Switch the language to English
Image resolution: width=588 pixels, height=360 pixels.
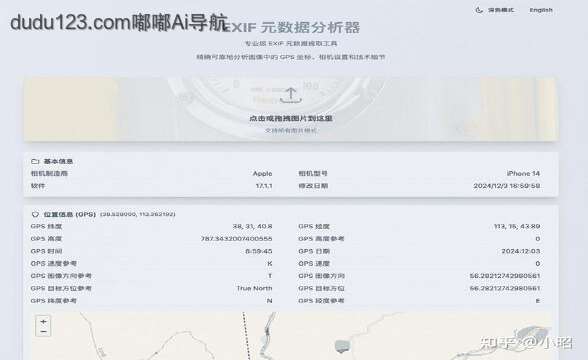coord(541,10)
